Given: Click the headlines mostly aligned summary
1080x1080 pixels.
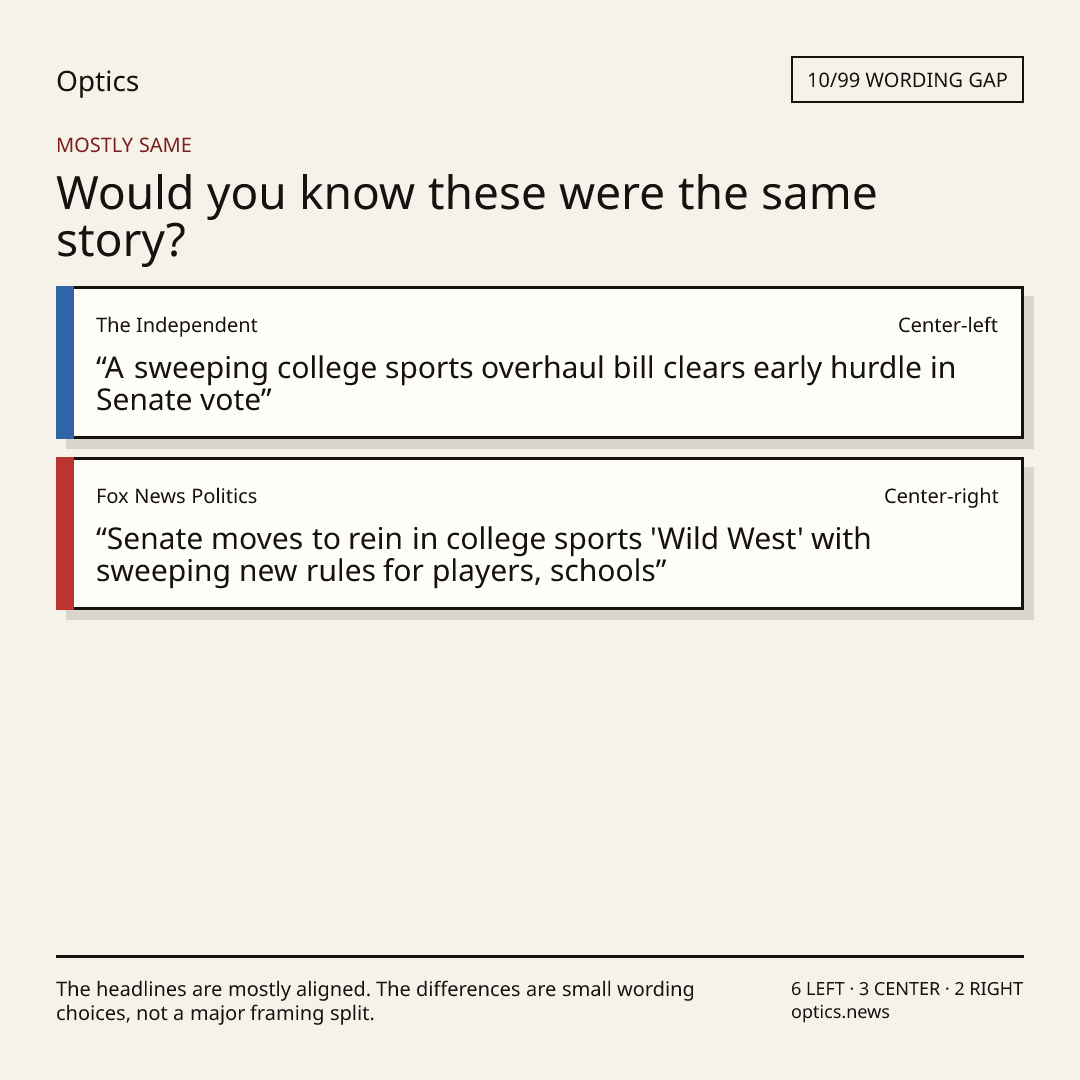Looking at the screenshot, I should 375,1001.
